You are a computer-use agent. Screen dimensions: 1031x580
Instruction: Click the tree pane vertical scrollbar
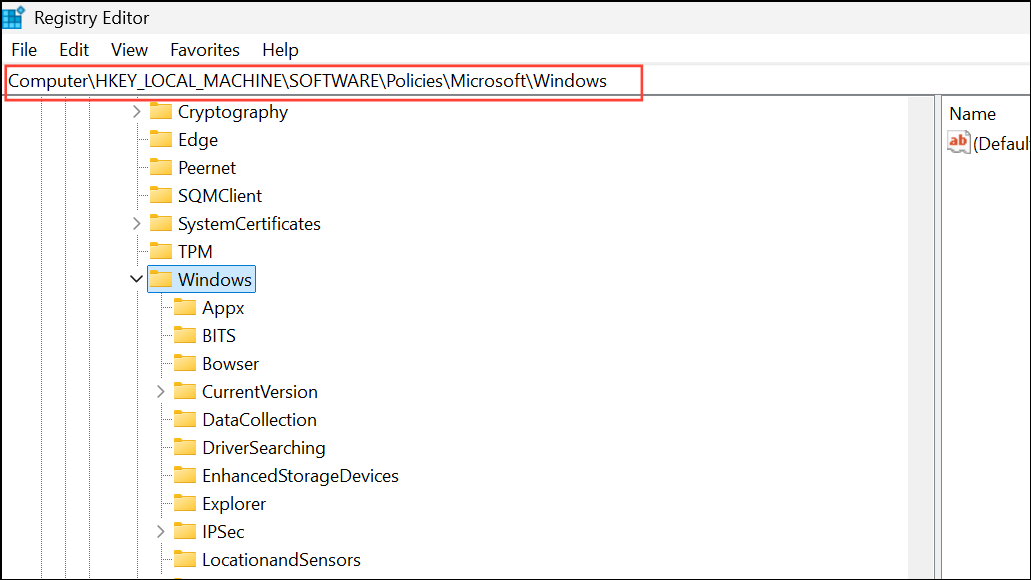click(x=921, y=337)
